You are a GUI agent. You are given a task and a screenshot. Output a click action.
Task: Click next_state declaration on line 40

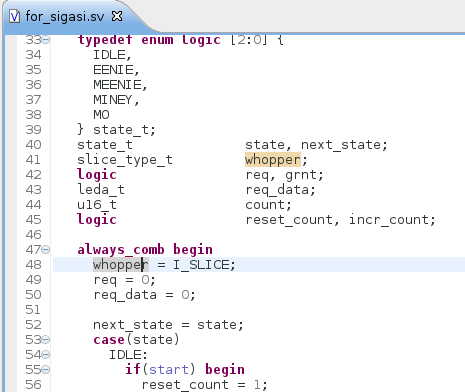(x=341, y=145)
